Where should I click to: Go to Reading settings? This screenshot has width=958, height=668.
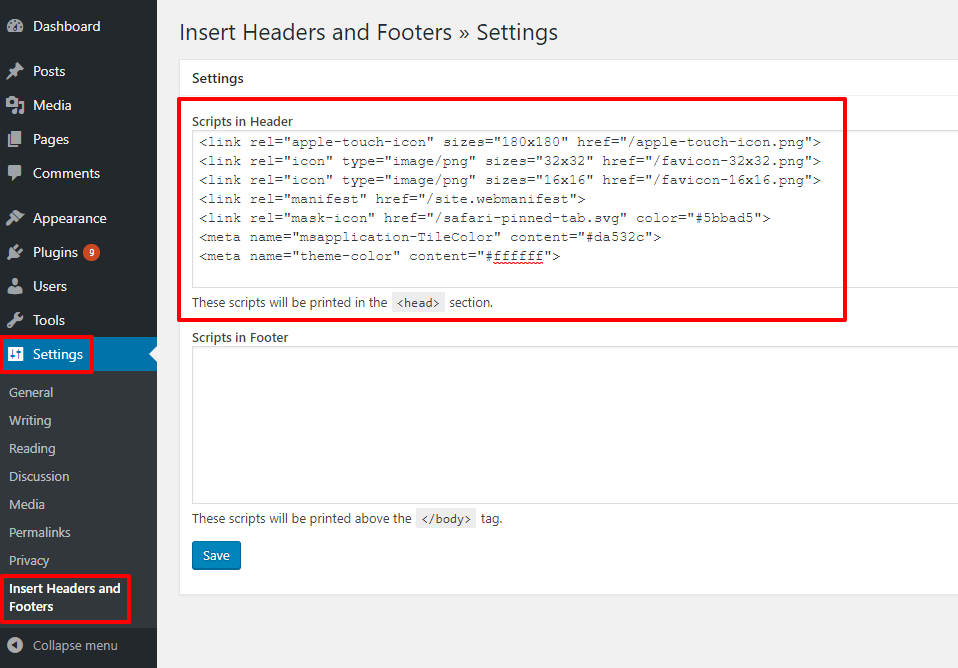point(32,449)
